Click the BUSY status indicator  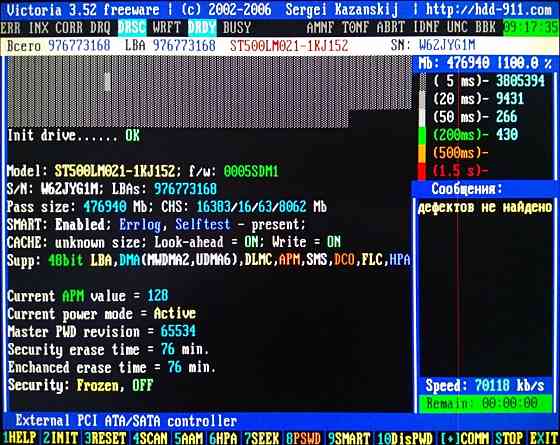point(237,28)
